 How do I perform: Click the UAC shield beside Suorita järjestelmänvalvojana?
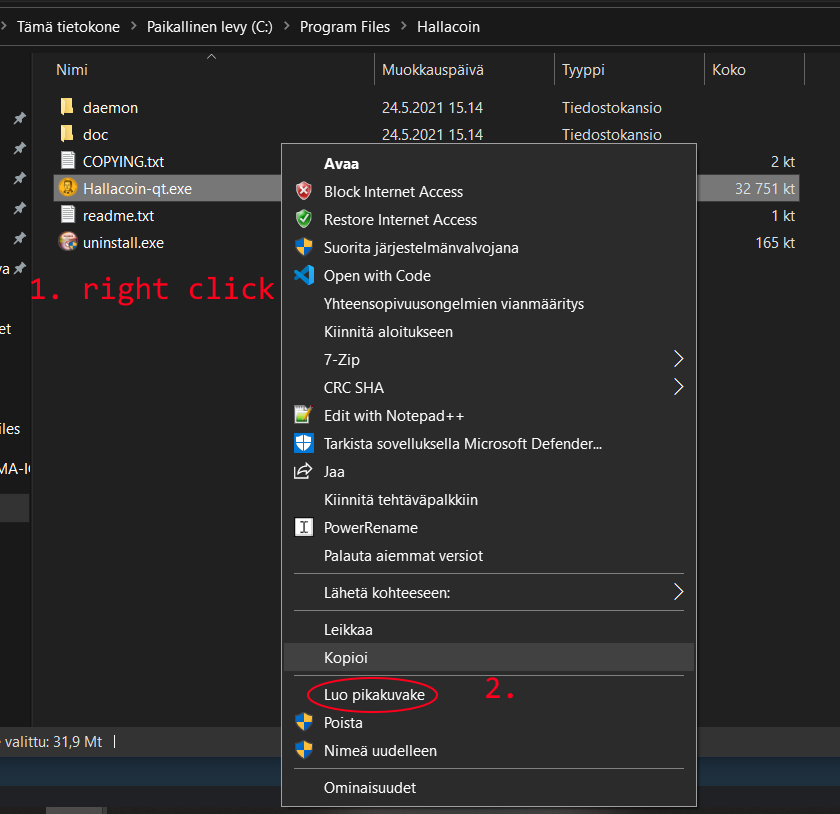pos(304,247)
